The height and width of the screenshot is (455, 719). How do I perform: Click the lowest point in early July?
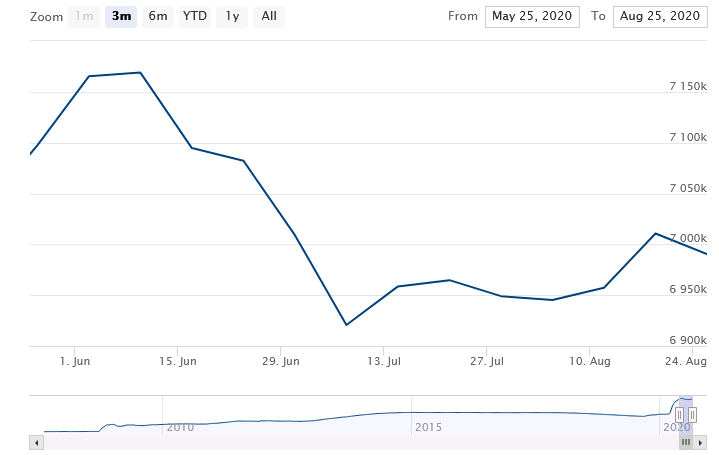[x=346, y=325]
